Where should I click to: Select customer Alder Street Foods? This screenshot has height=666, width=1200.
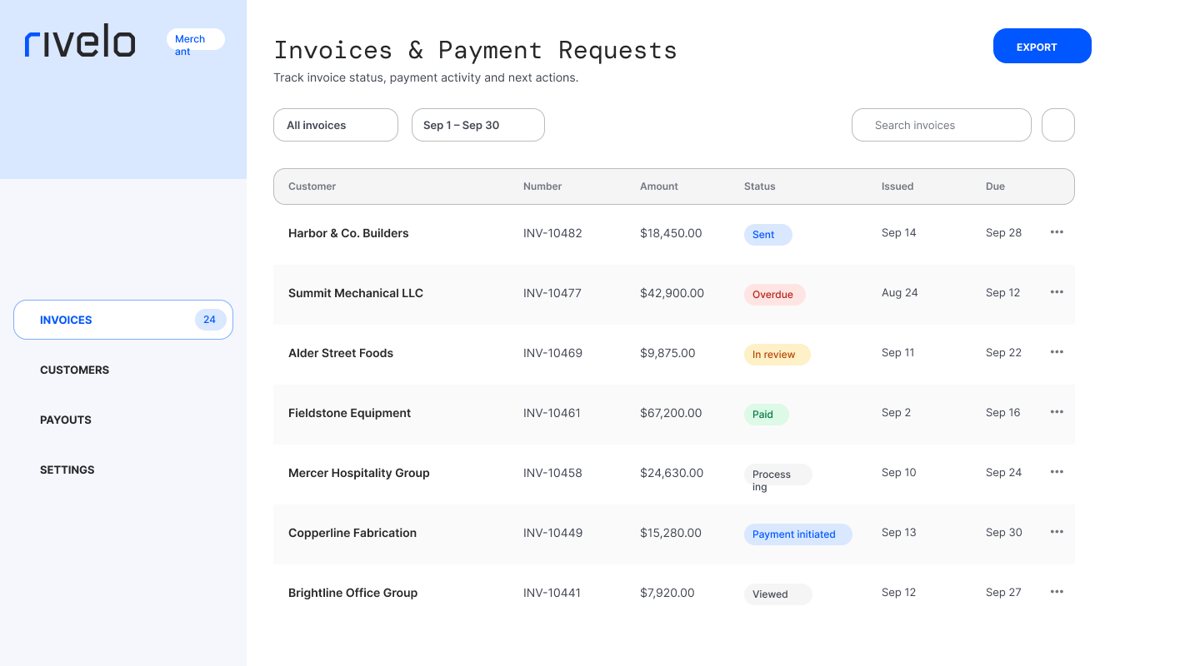tap(340, 353)
